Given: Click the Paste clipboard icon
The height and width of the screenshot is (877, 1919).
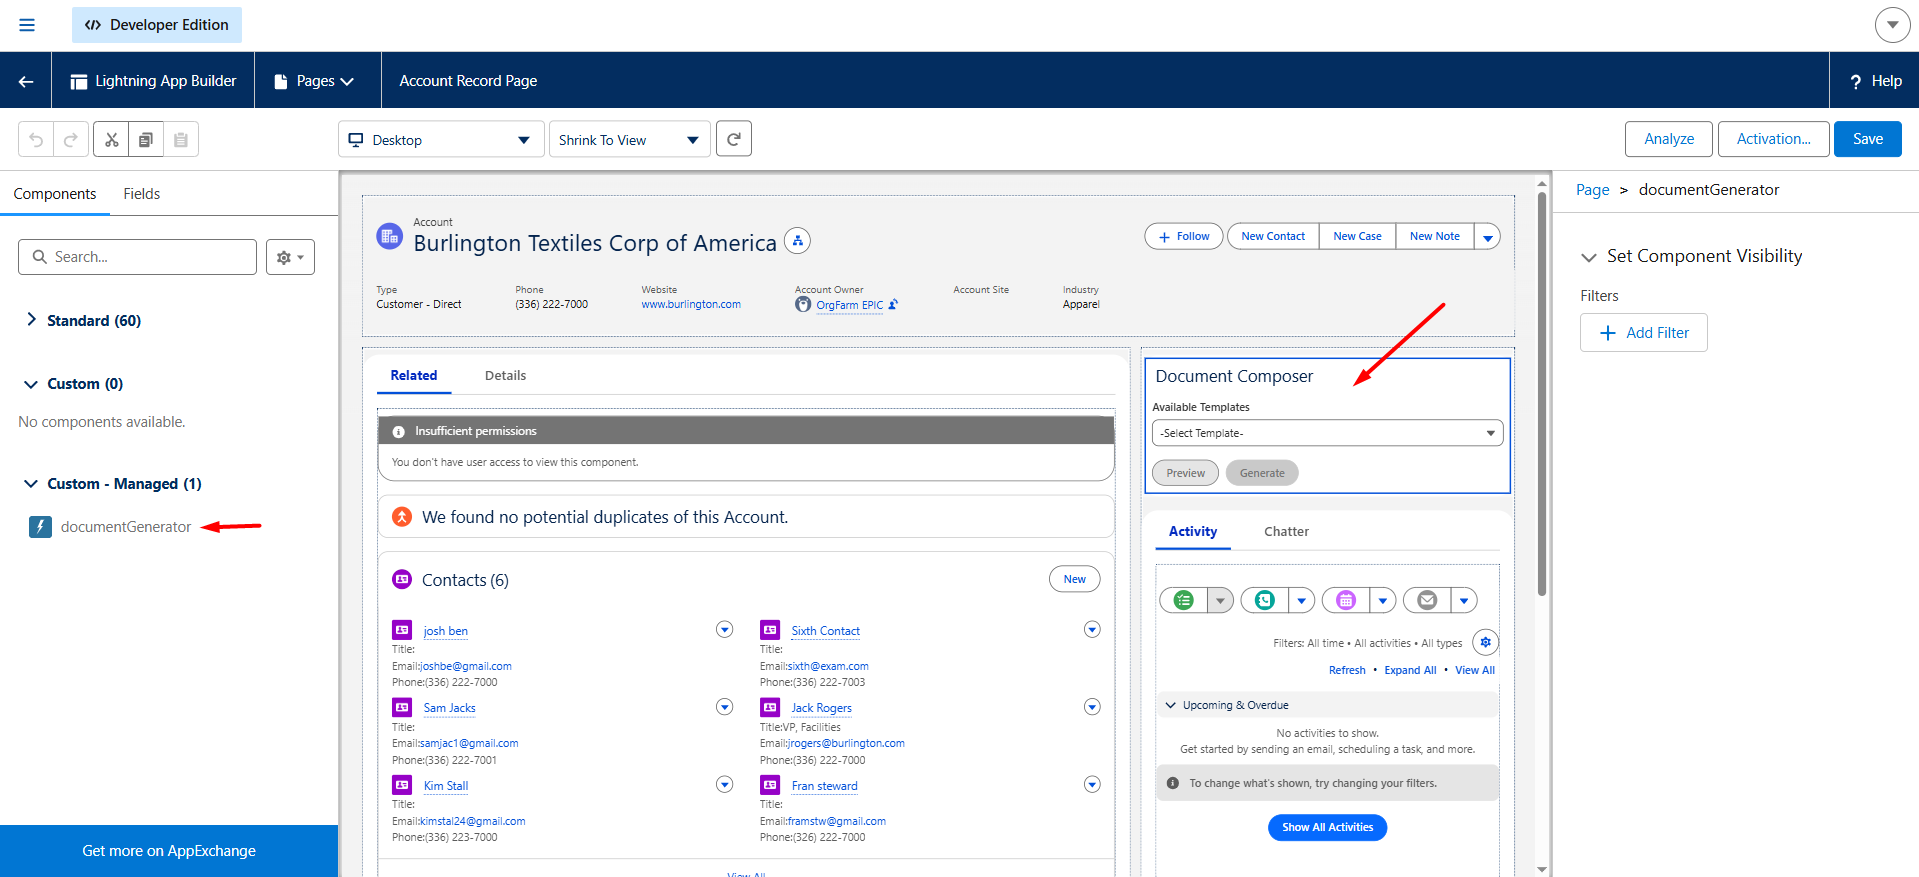Looking at the screenshot, I should click(181, 140).
